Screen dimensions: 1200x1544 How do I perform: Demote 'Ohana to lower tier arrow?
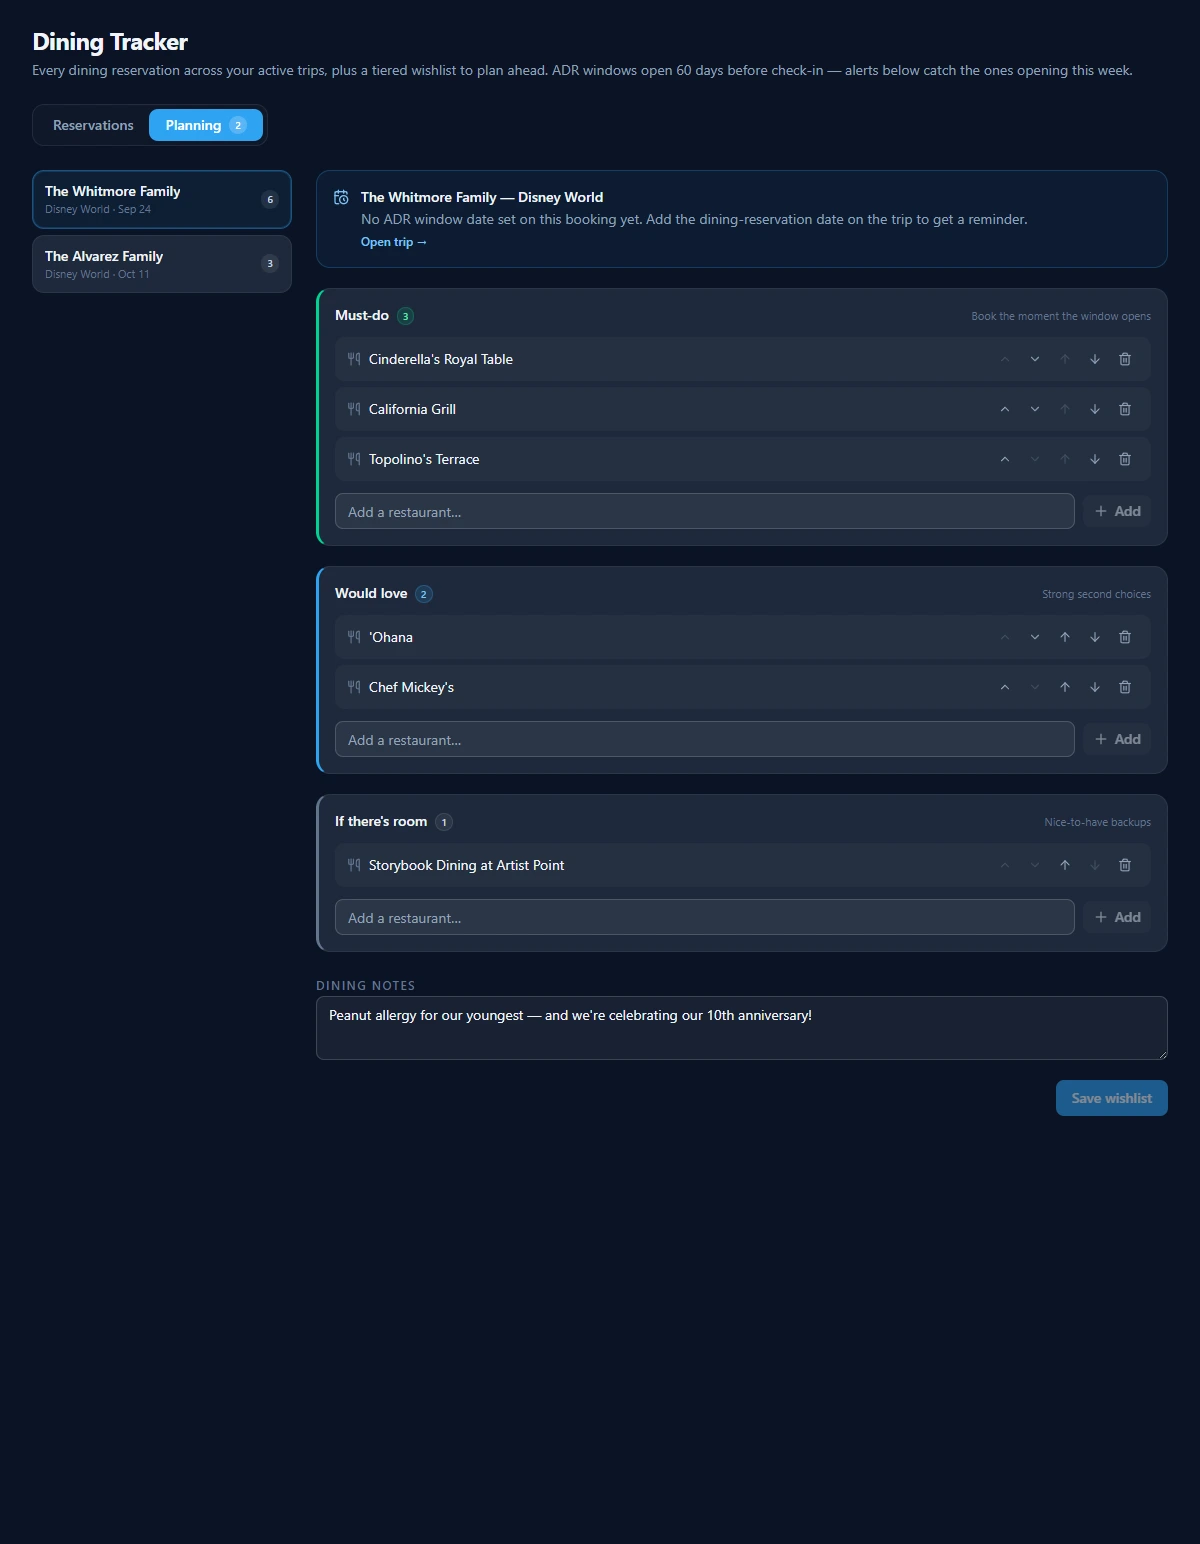pos(1095,637)
